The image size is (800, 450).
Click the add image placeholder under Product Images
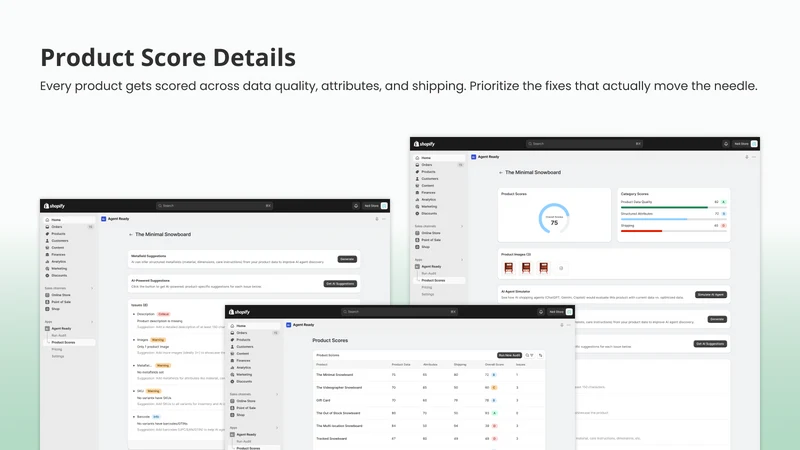click(x=561, y=268)
